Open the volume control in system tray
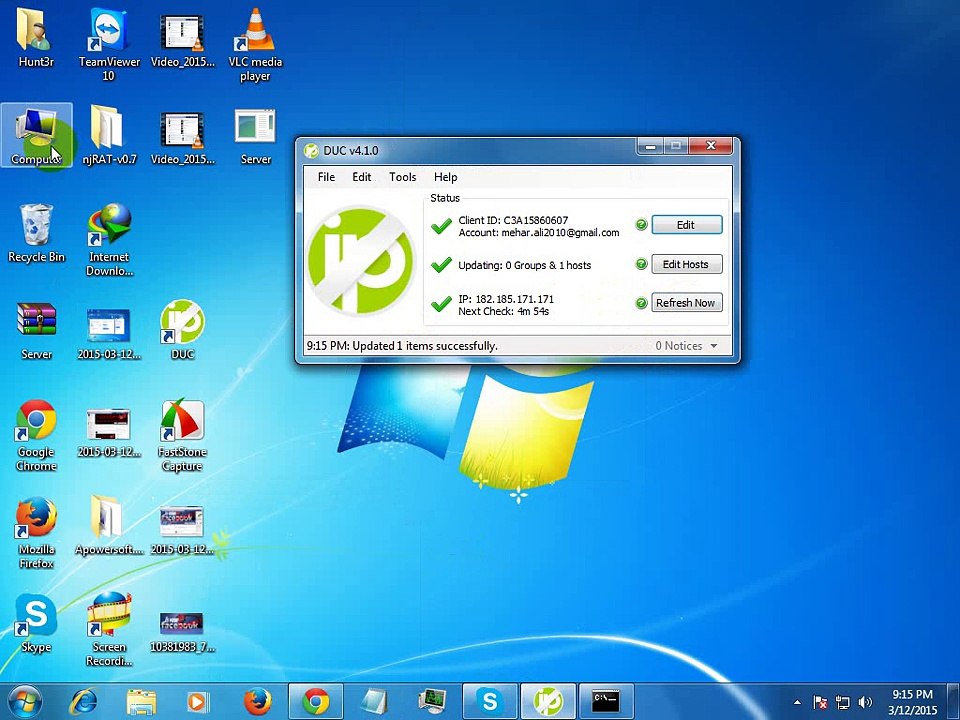 pyautogui.click(x=866, y=702)
